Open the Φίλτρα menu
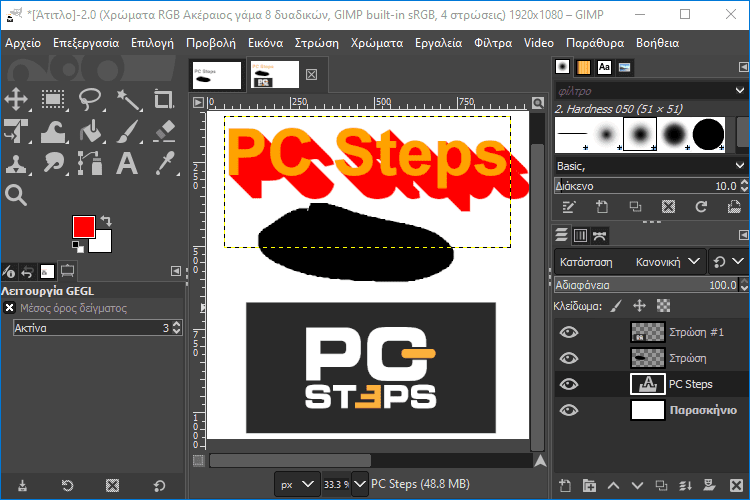Viewport: 750px width, 500px height. pos(493,43)
